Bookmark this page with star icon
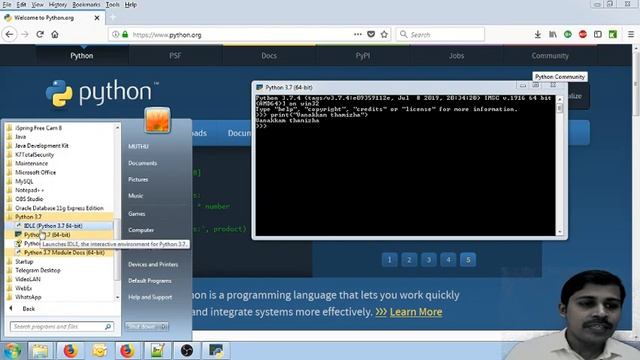 (x=384, y=34)
